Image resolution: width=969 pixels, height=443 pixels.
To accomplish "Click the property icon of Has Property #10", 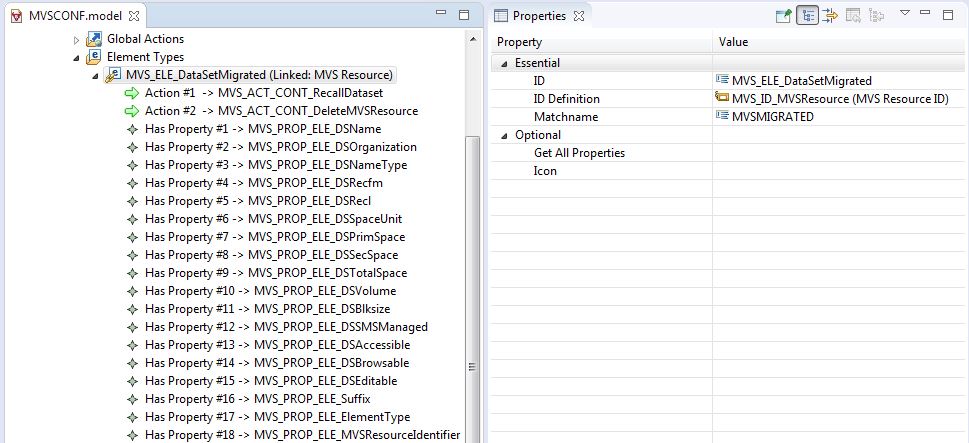I will (x=132, y=290).
